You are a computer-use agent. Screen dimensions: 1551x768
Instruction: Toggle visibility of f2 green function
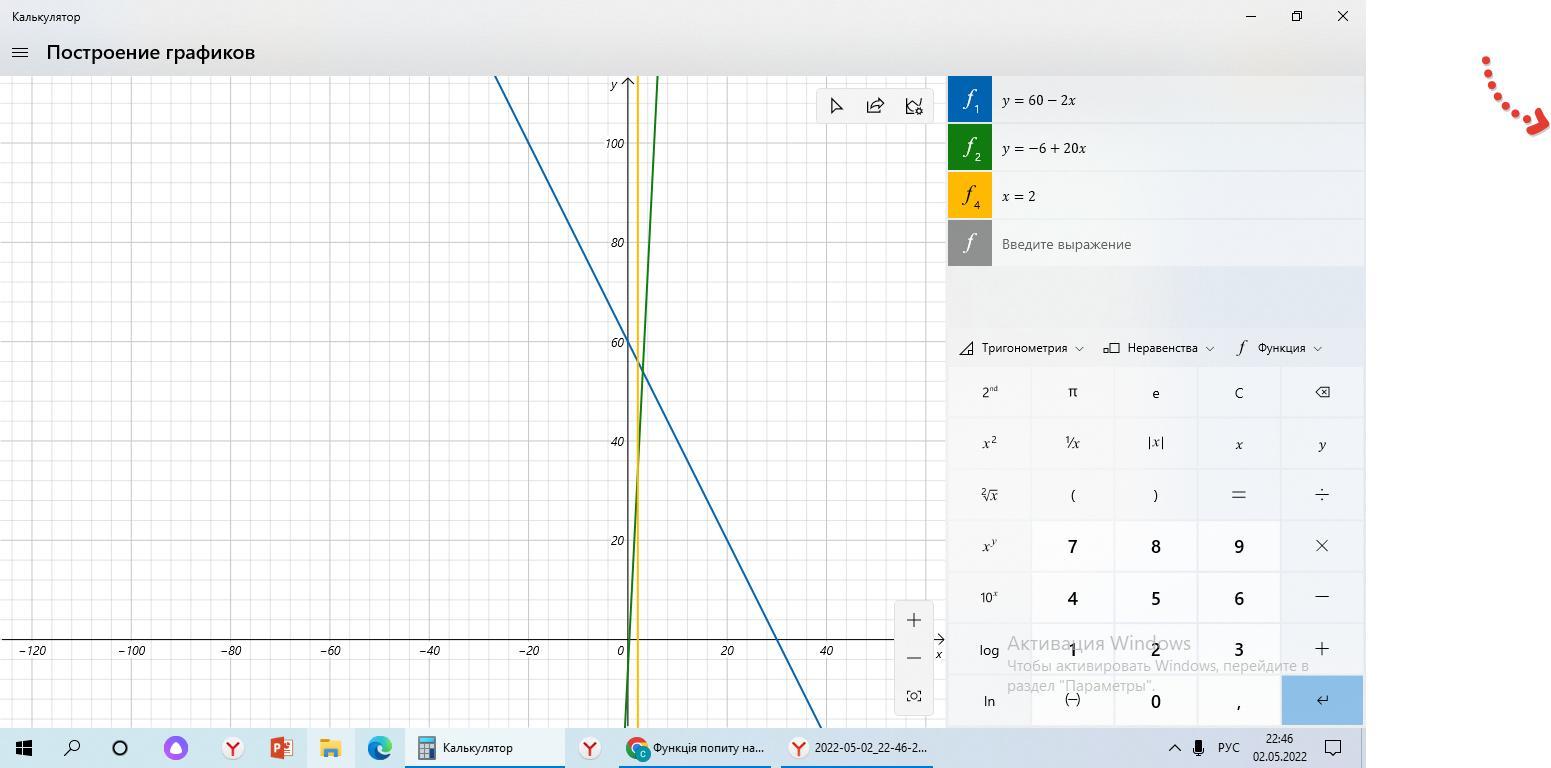970,148
